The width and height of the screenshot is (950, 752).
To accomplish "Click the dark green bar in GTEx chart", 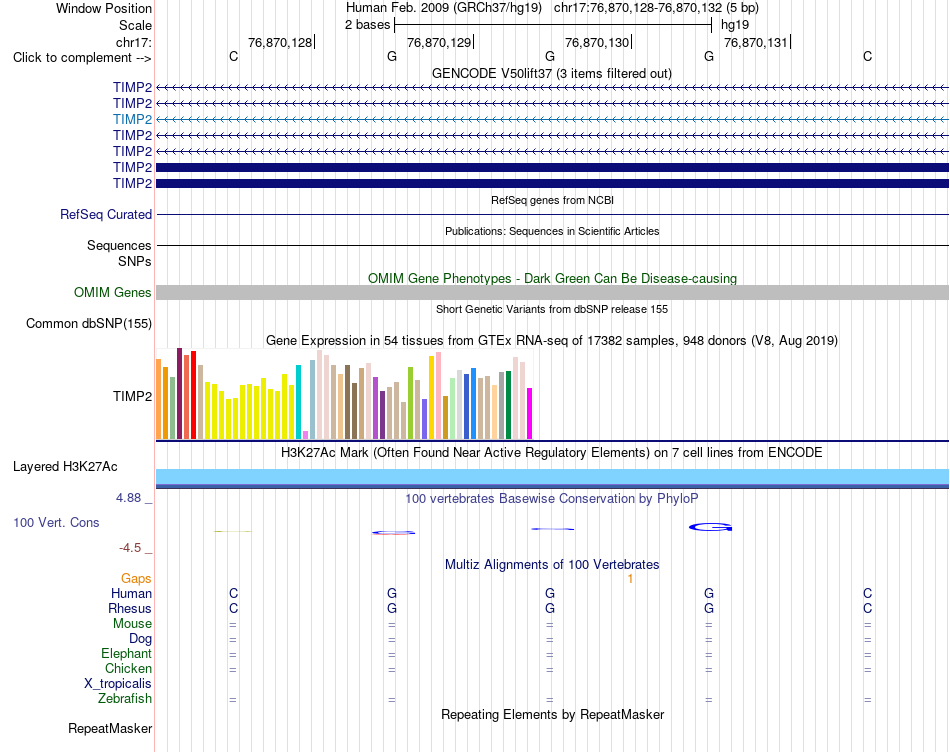I will 509,405.
